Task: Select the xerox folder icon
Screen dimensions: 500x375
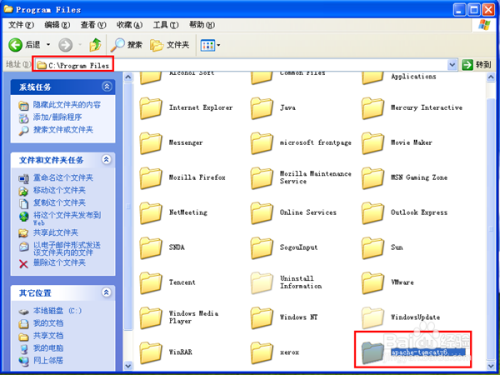Action: tap(262, 353)
